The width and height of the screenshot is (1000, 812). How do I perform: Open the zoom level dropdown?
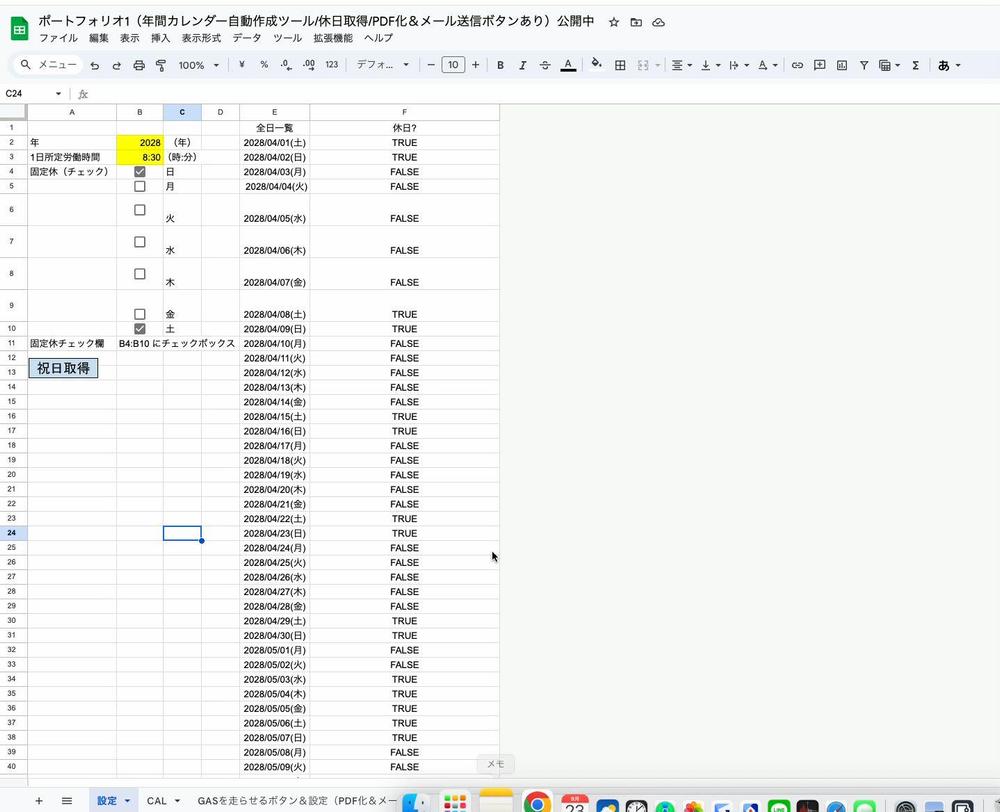tap(197, 65)
